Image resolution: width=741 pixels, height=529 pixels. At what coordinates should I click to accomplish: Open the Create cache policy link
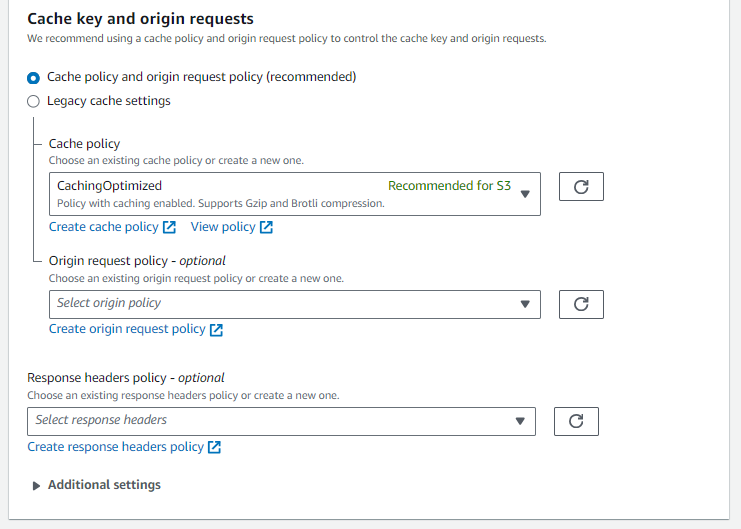tap(103, 227)
